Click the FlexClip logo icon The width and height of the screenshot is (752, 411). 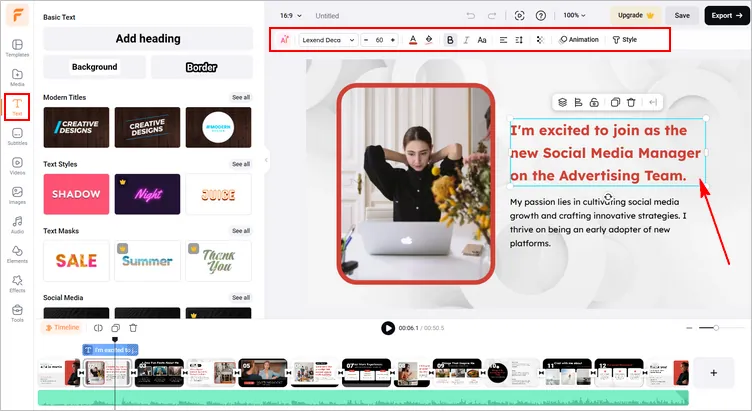pos(17,15)
